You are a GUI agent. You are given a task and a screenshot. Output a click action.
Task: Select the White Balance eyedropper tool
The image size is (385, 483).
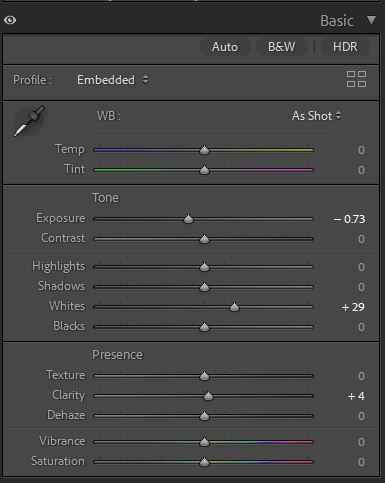29,121
